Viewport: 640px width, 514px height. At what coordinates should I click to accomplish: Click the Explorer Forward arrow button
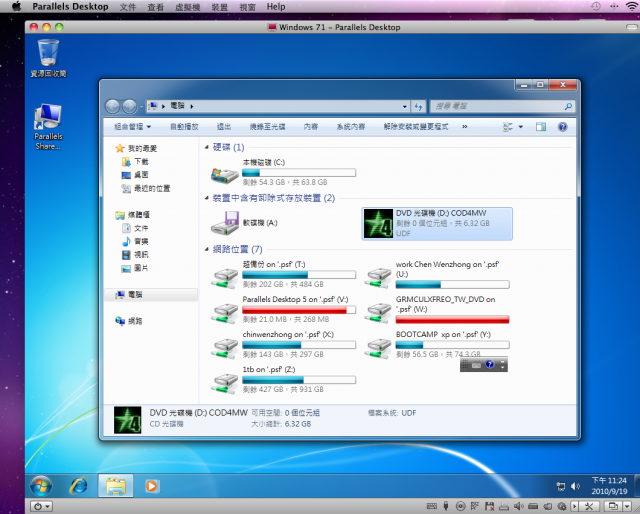[x=129, y=107]
